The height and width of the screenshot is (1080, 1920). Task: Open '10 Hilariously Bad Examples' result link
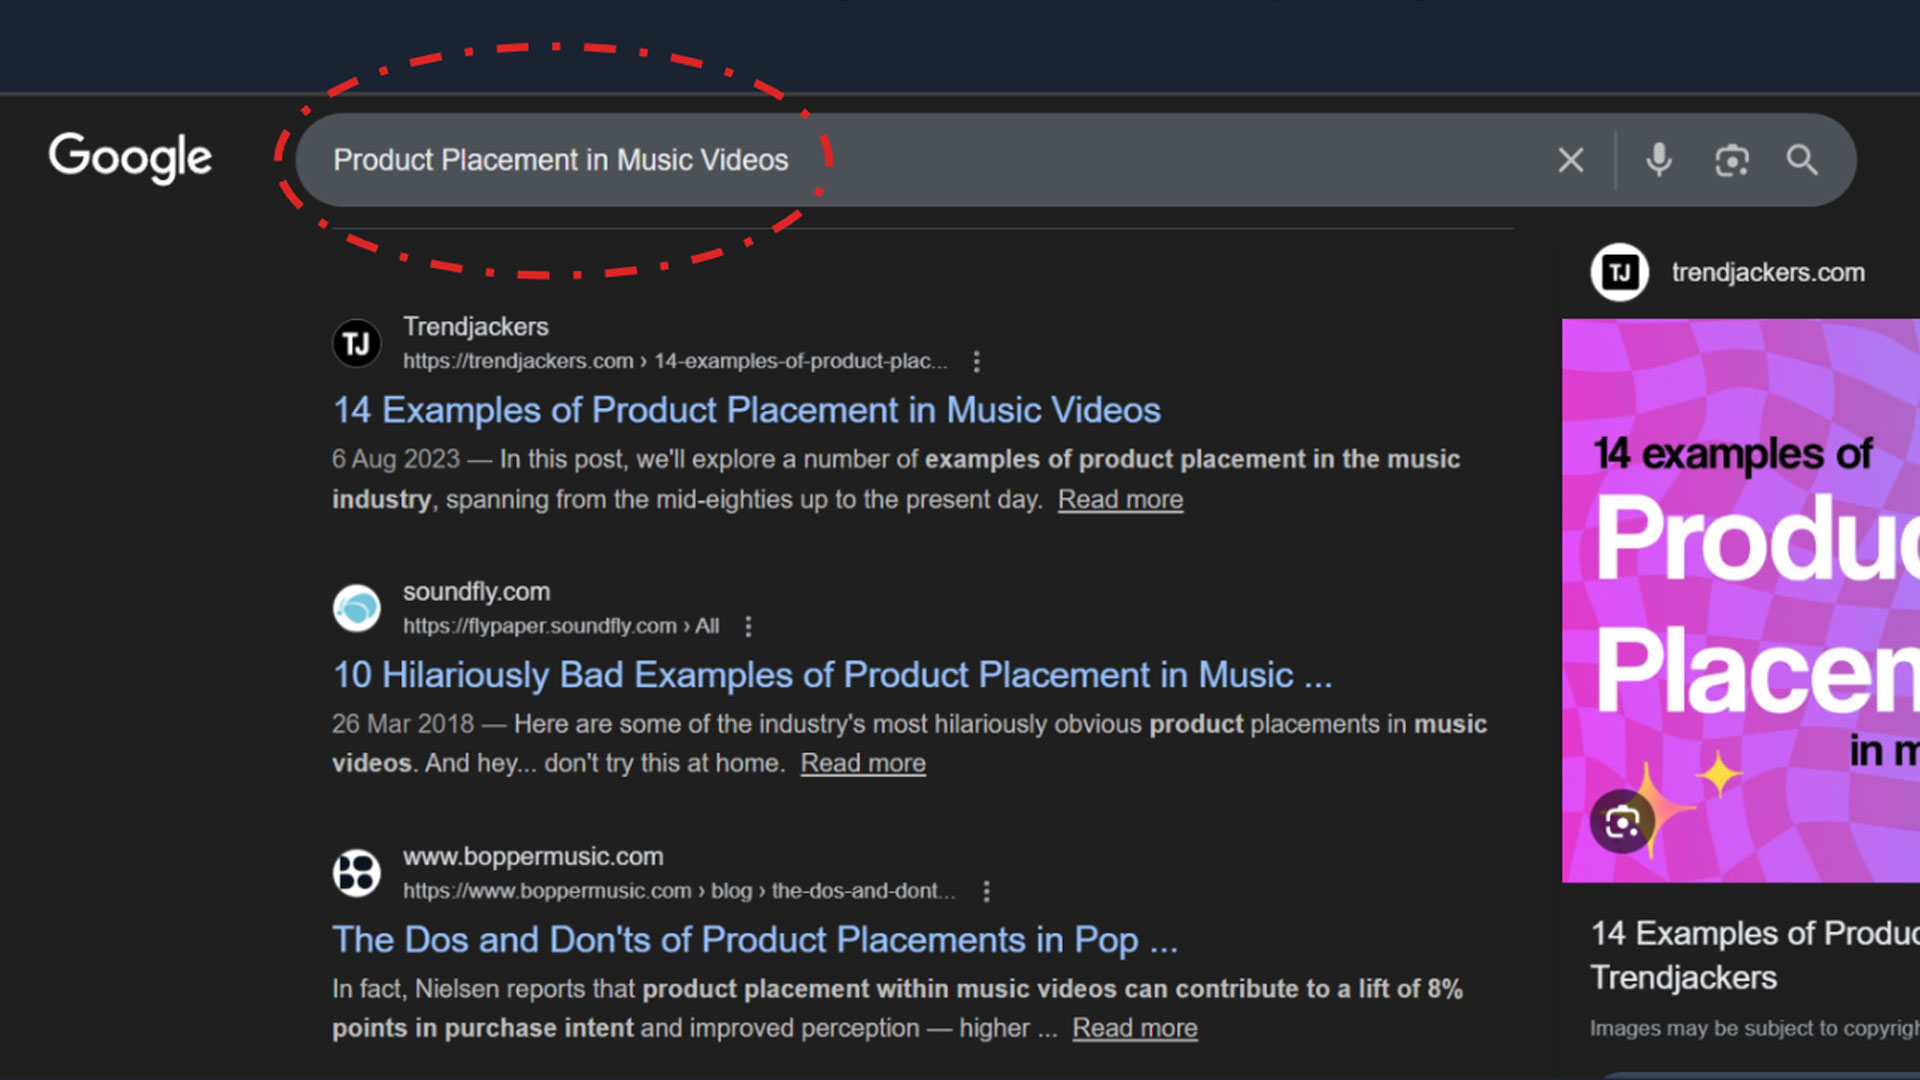[x=831, y=675]
